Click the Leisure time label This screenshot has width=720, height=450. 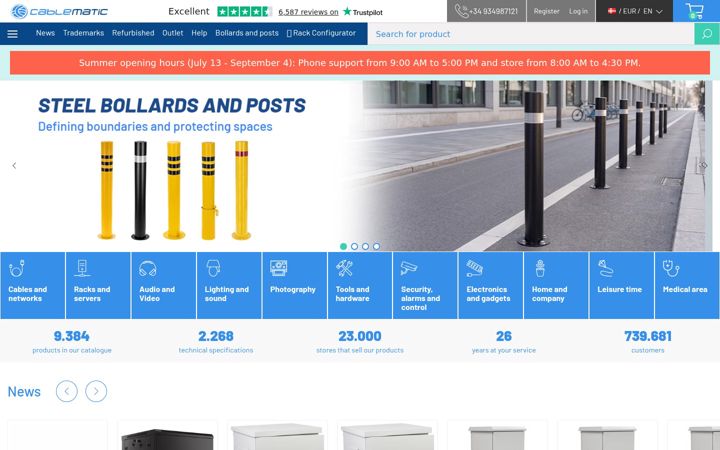pyautogui.click(x=619, y=289)
